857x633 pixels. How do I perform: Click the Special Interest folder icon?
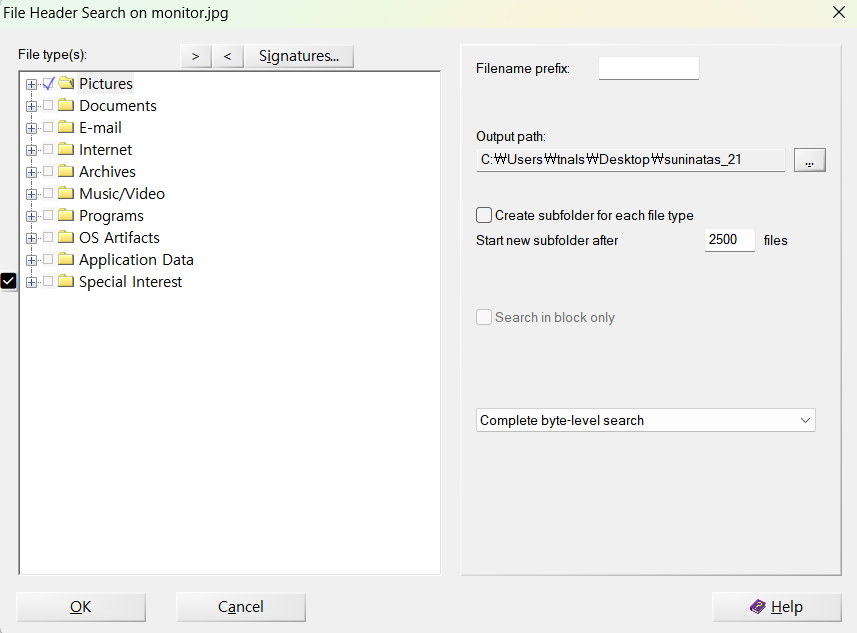(66, 282)
